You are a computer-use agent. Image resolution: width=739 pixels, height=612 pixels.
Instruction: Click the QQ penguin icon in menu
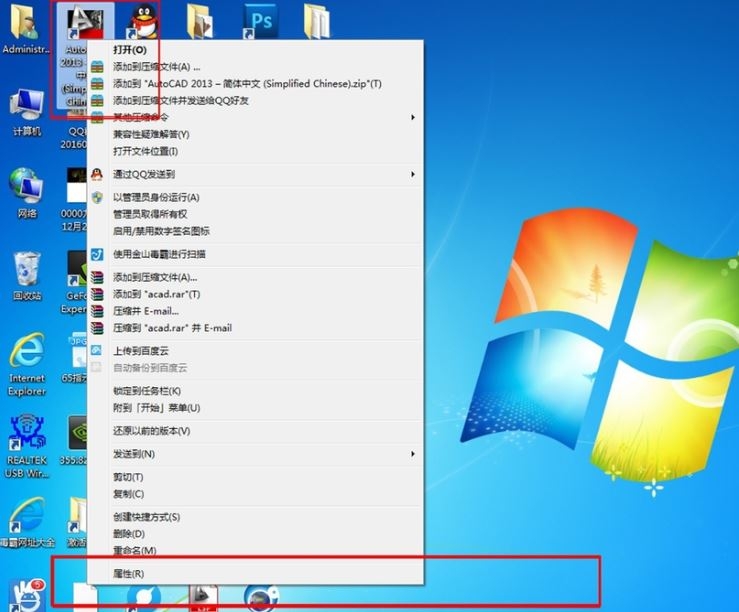(x=97, y=174)
